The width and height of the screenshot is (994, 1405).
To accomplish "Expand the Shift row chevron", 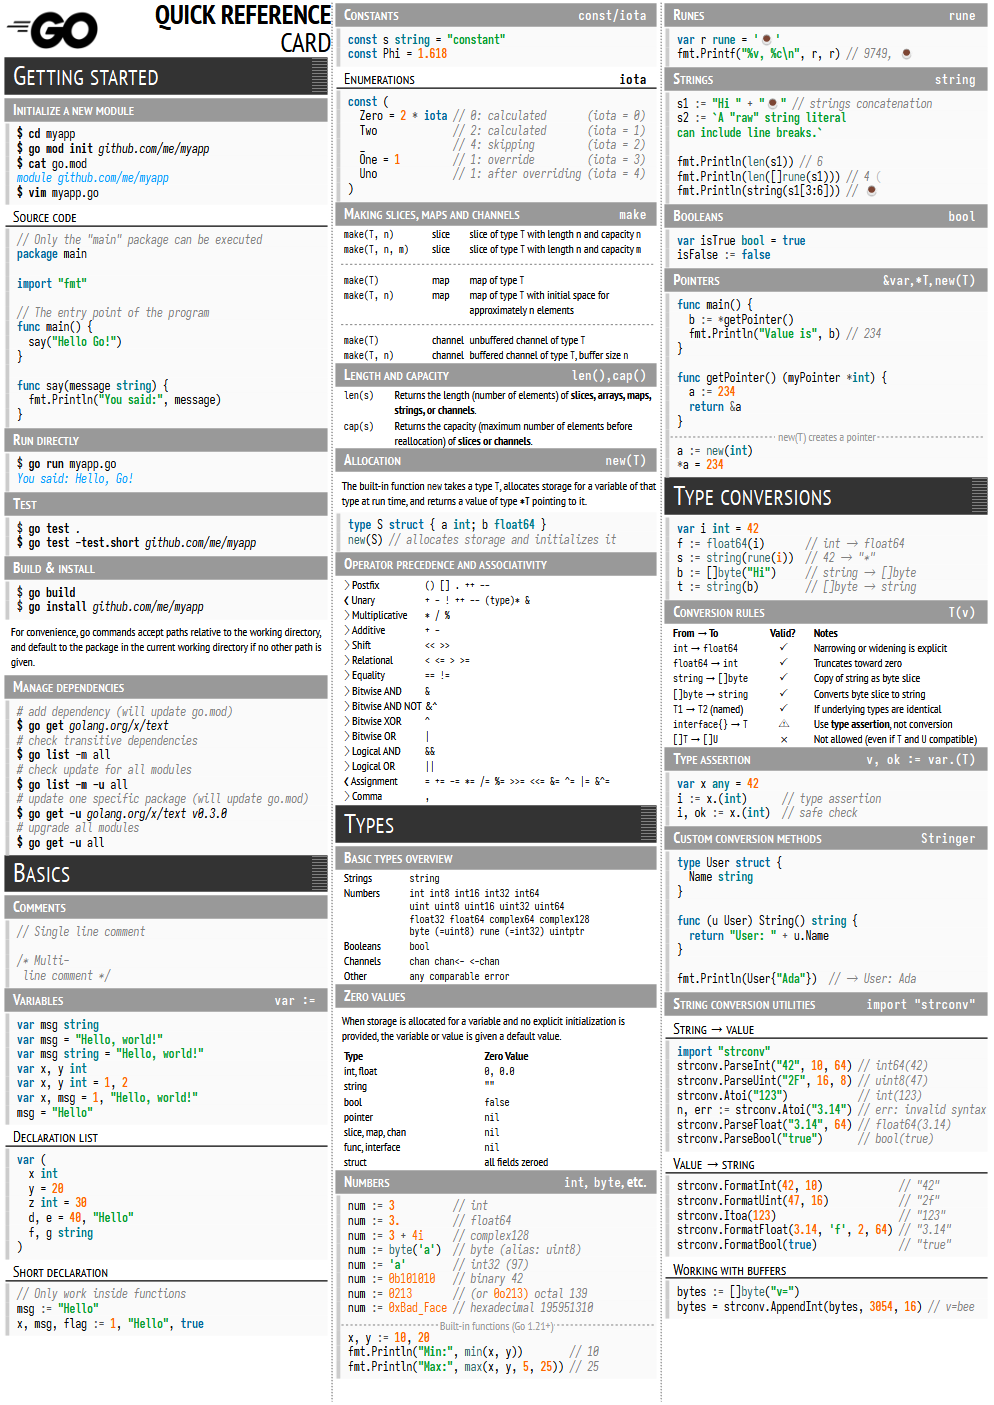I will (347, 646).
